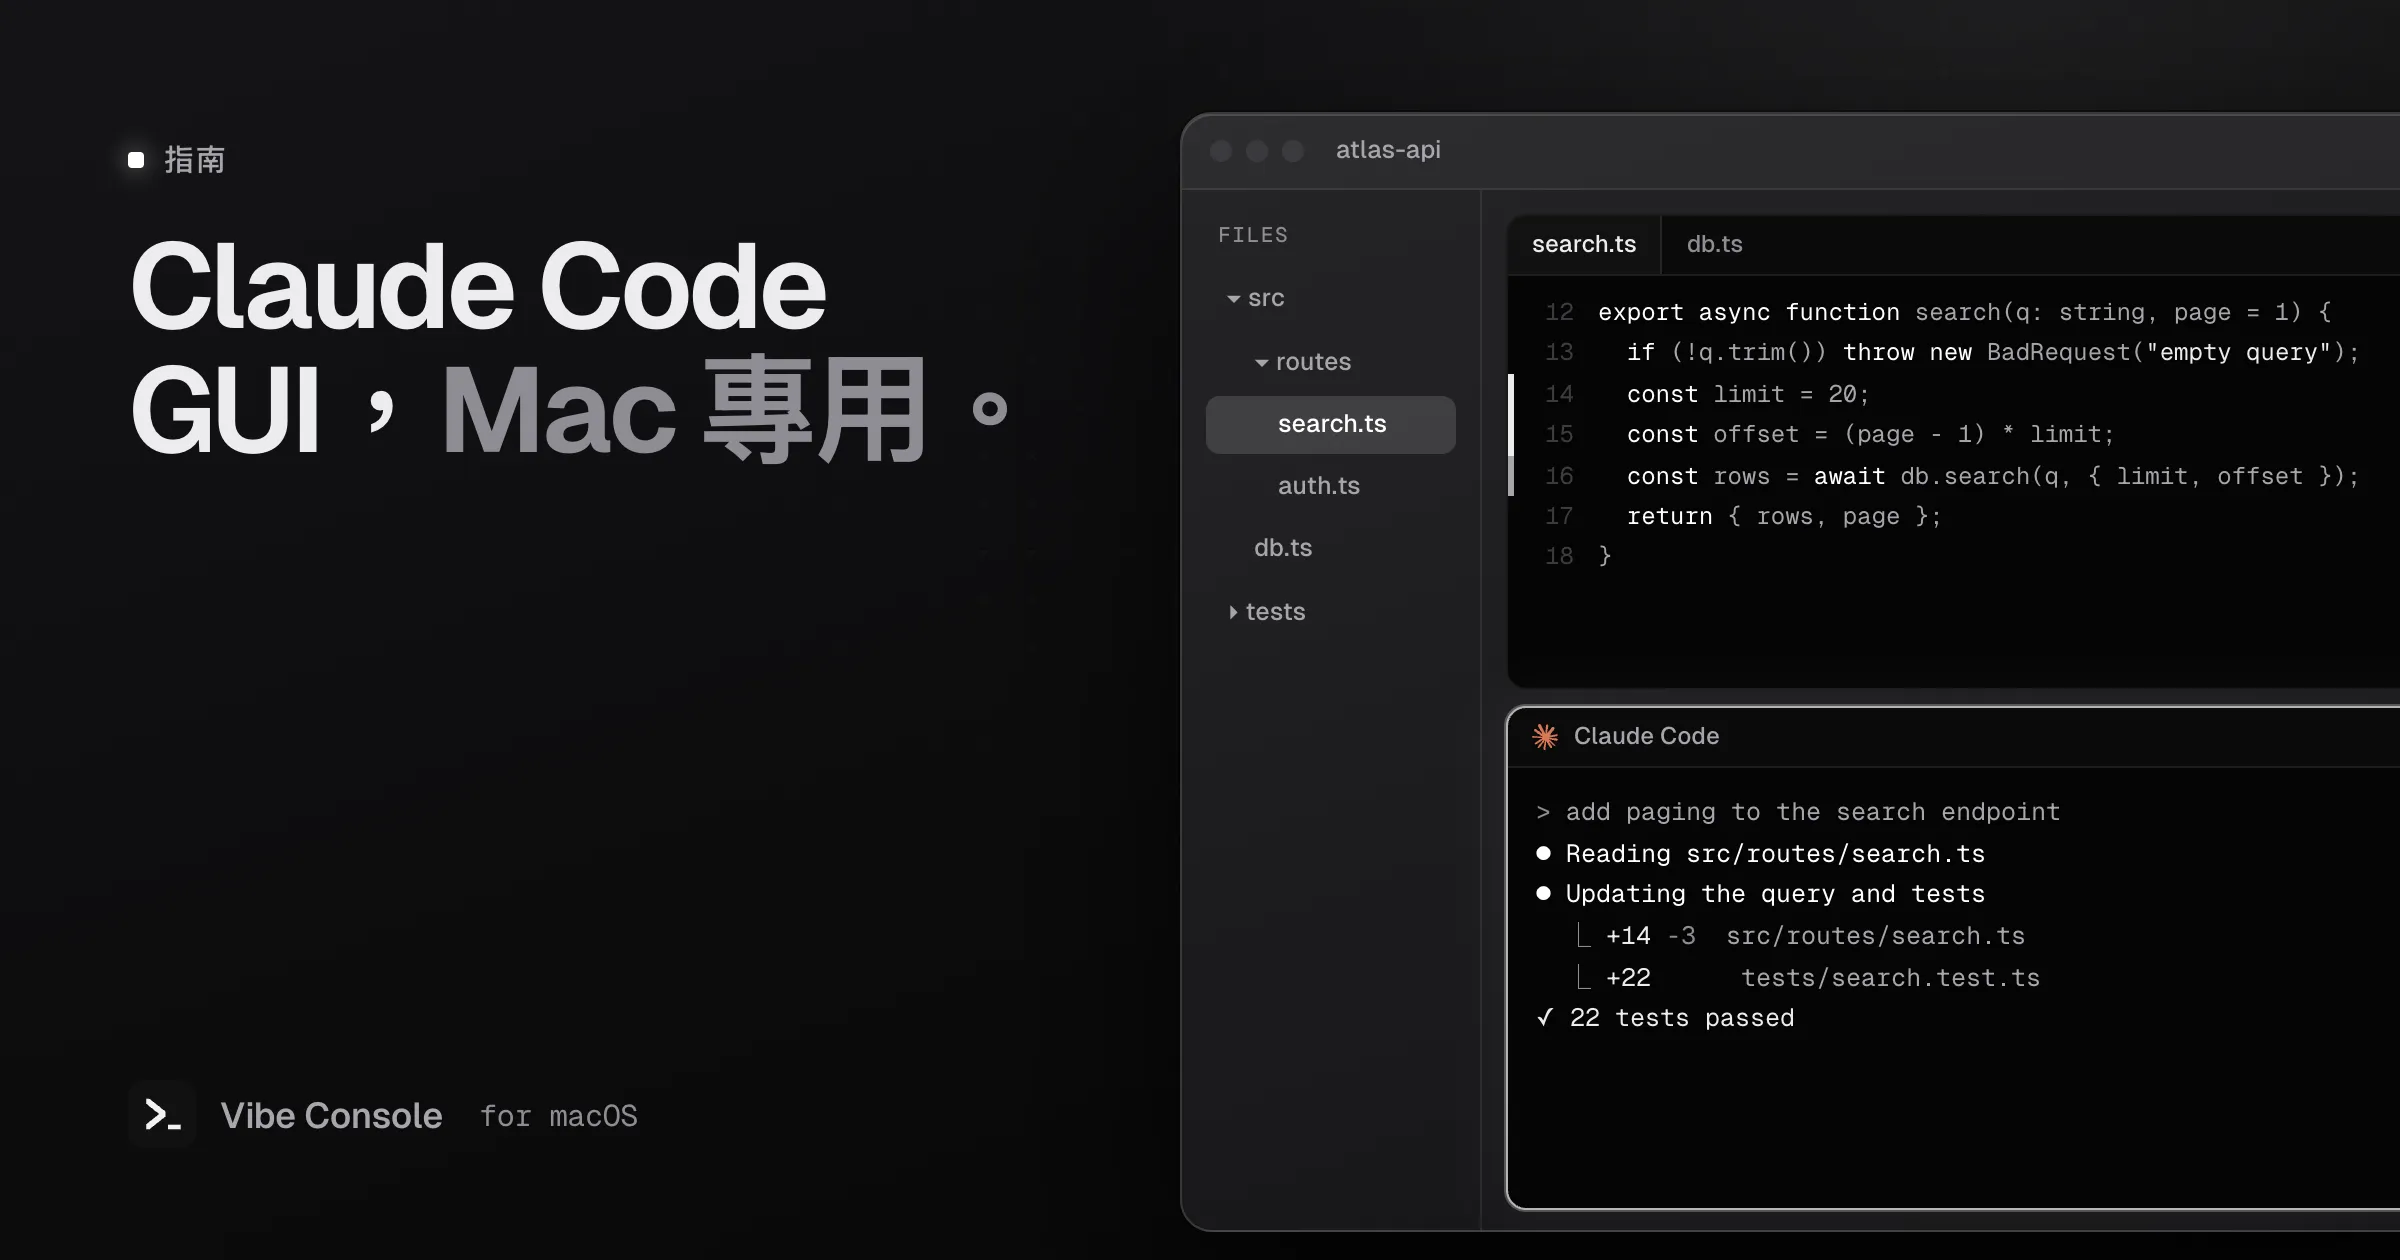The image size is (2400, 1260).
Task: Click the Vibe Console terminal logo icon
Action: (162, 1114)
